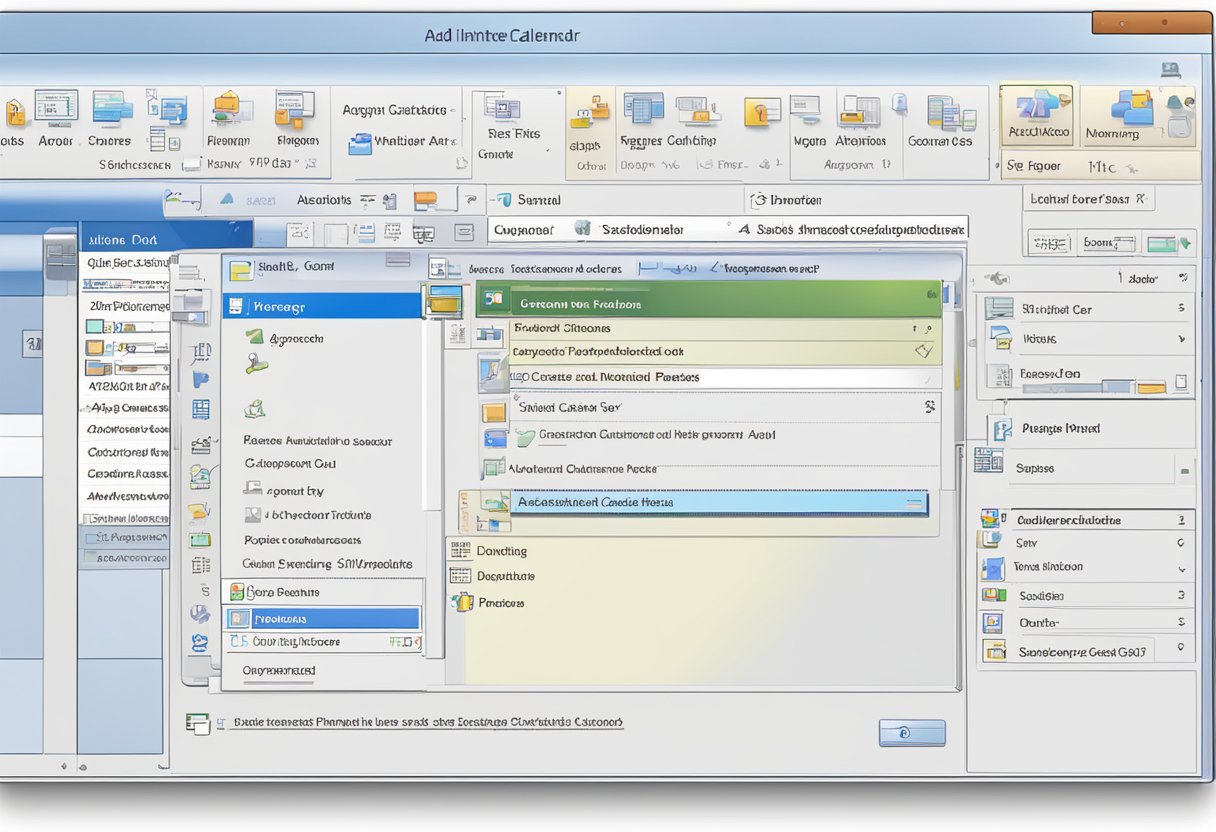This screenshot has height=832, width=1216.
Task: Click the blue button at the dialog's bottom-right
Action: [x=911, y=733]
